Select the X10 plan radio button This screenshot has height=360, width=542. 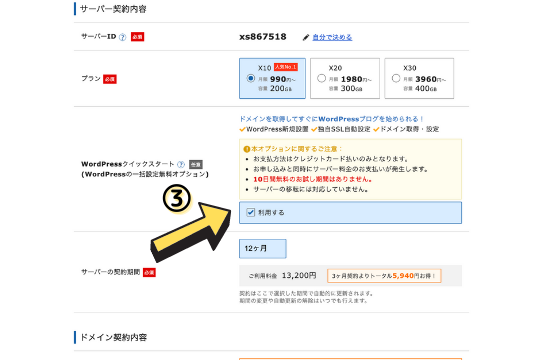coord(251,79)
